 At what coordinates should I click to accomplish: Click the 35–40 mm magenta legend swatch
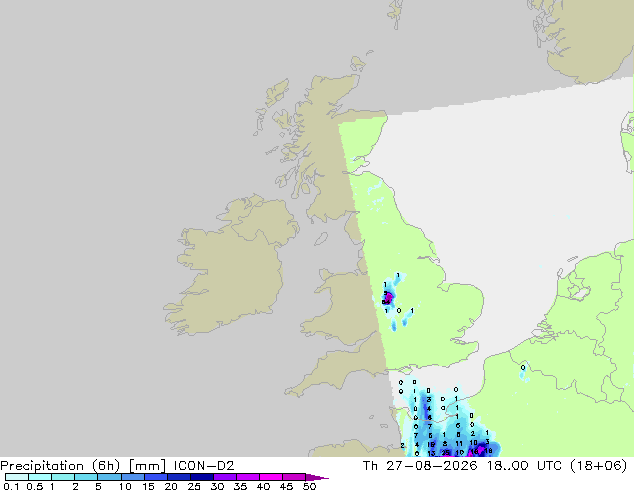pos(247,477)
